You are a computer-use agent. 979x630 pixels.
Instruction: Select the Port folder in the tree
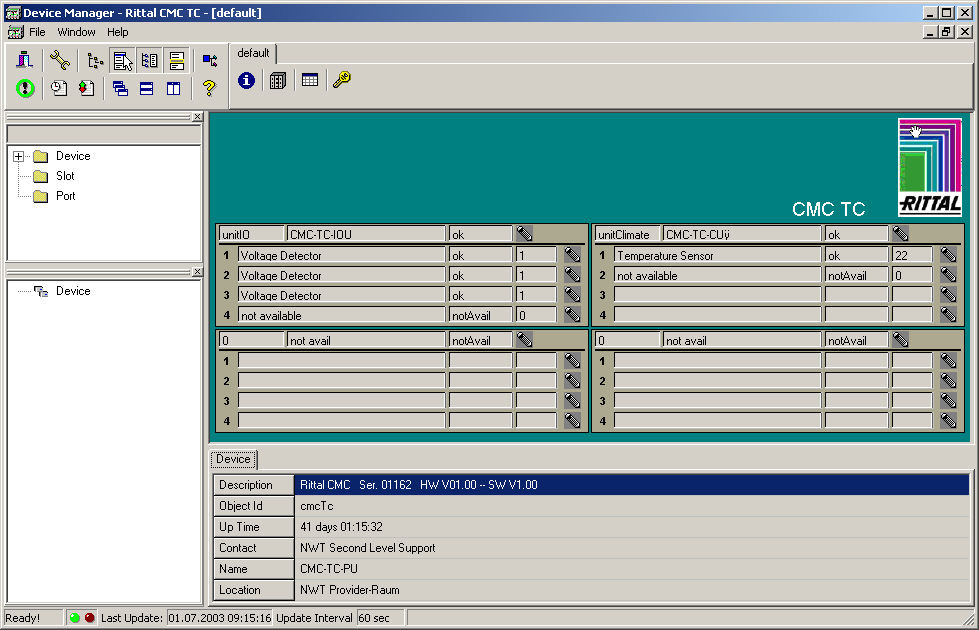click(66, 196)
